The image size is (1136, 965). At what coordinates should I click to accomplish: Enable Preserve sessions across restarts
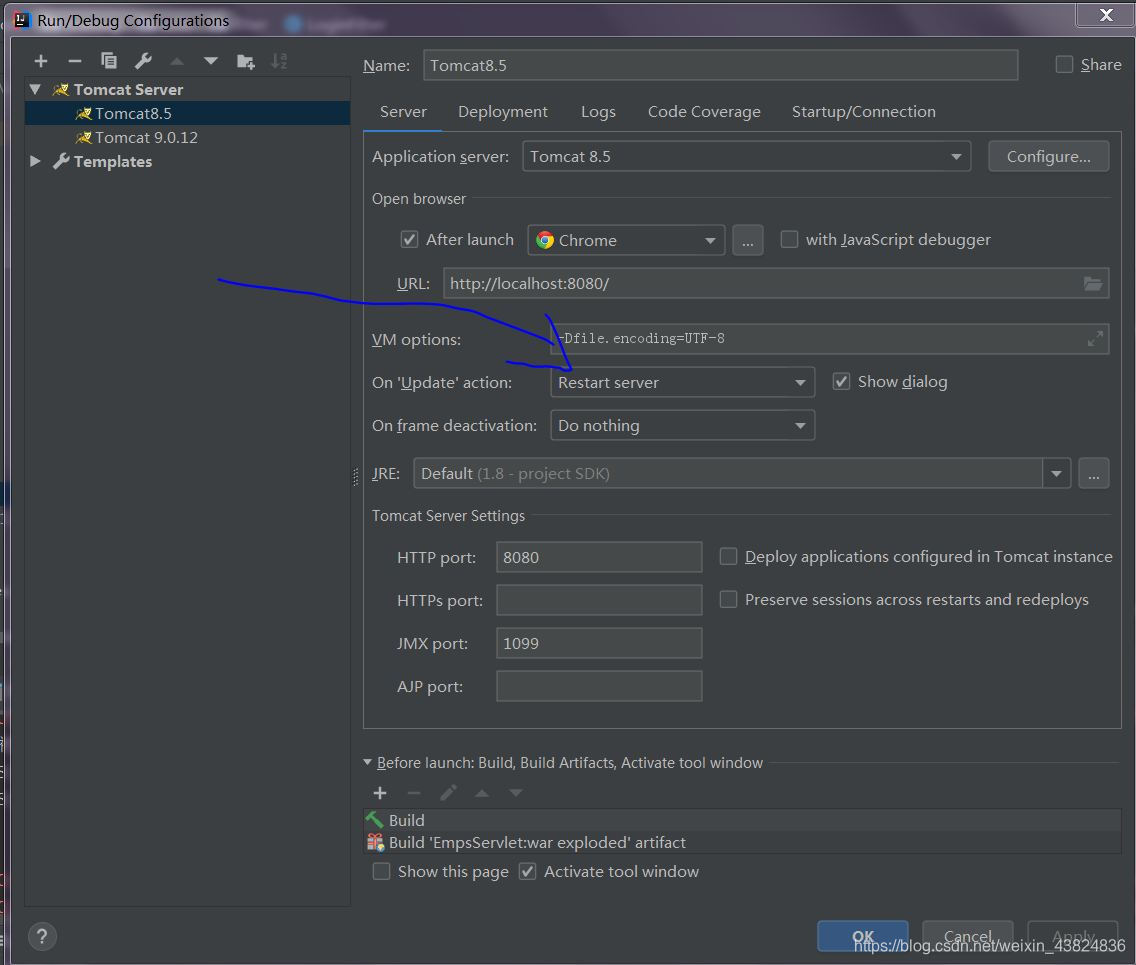pos(728,599)
